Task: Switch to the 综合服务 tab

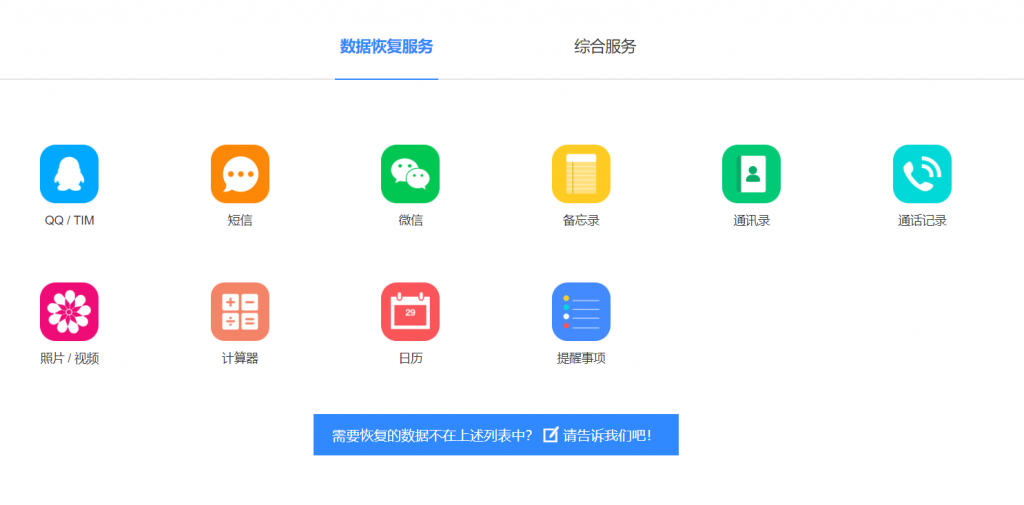Action: 605,47
